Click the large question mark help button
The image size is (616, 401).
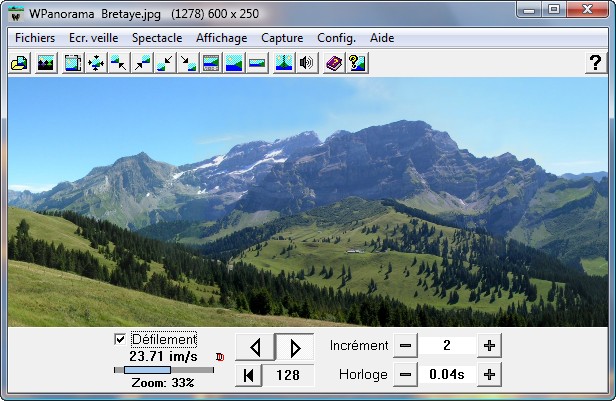(x=596, y=63)
